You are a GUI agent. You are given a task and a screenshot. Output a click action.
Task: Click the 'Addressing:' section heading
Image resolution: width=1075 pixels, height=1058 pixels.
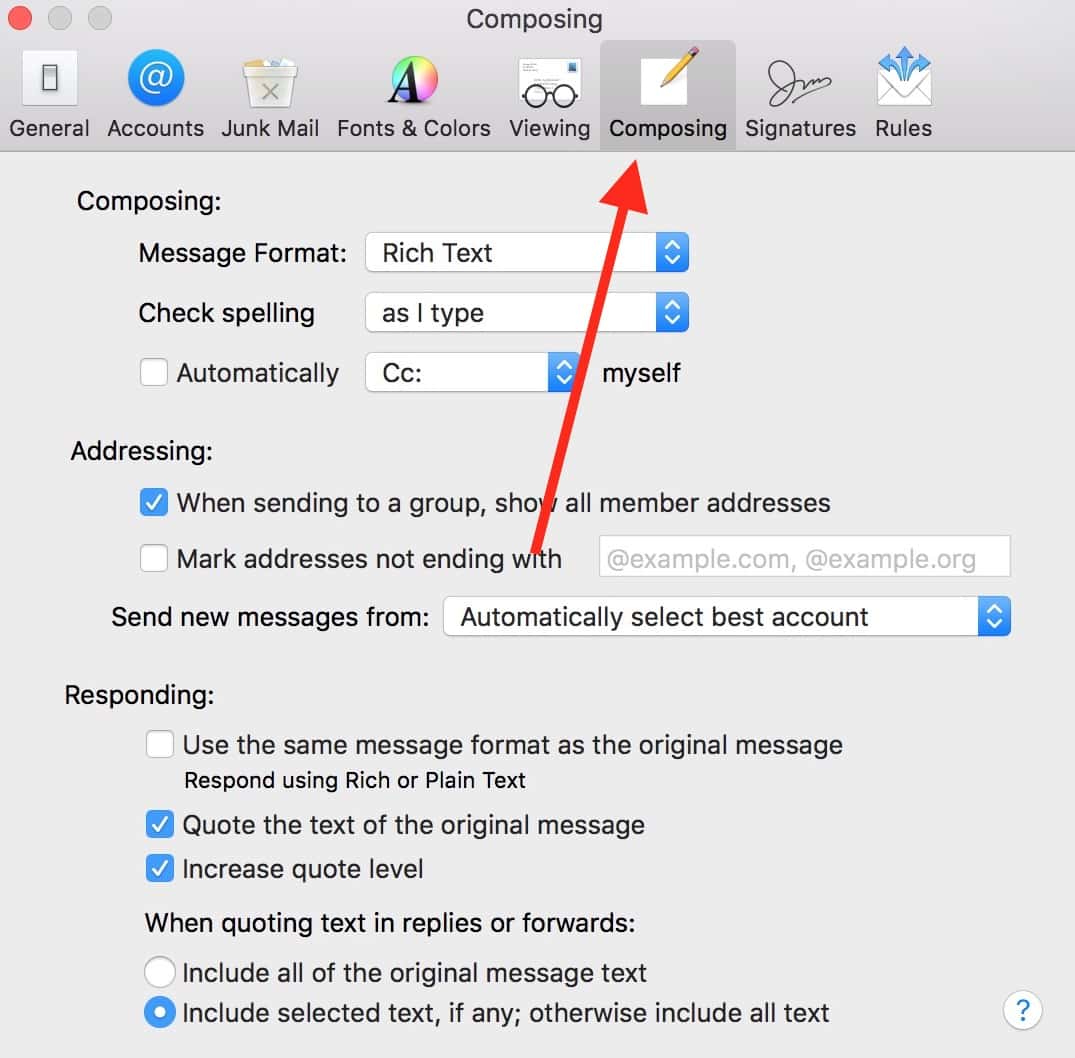coord(142,450)
